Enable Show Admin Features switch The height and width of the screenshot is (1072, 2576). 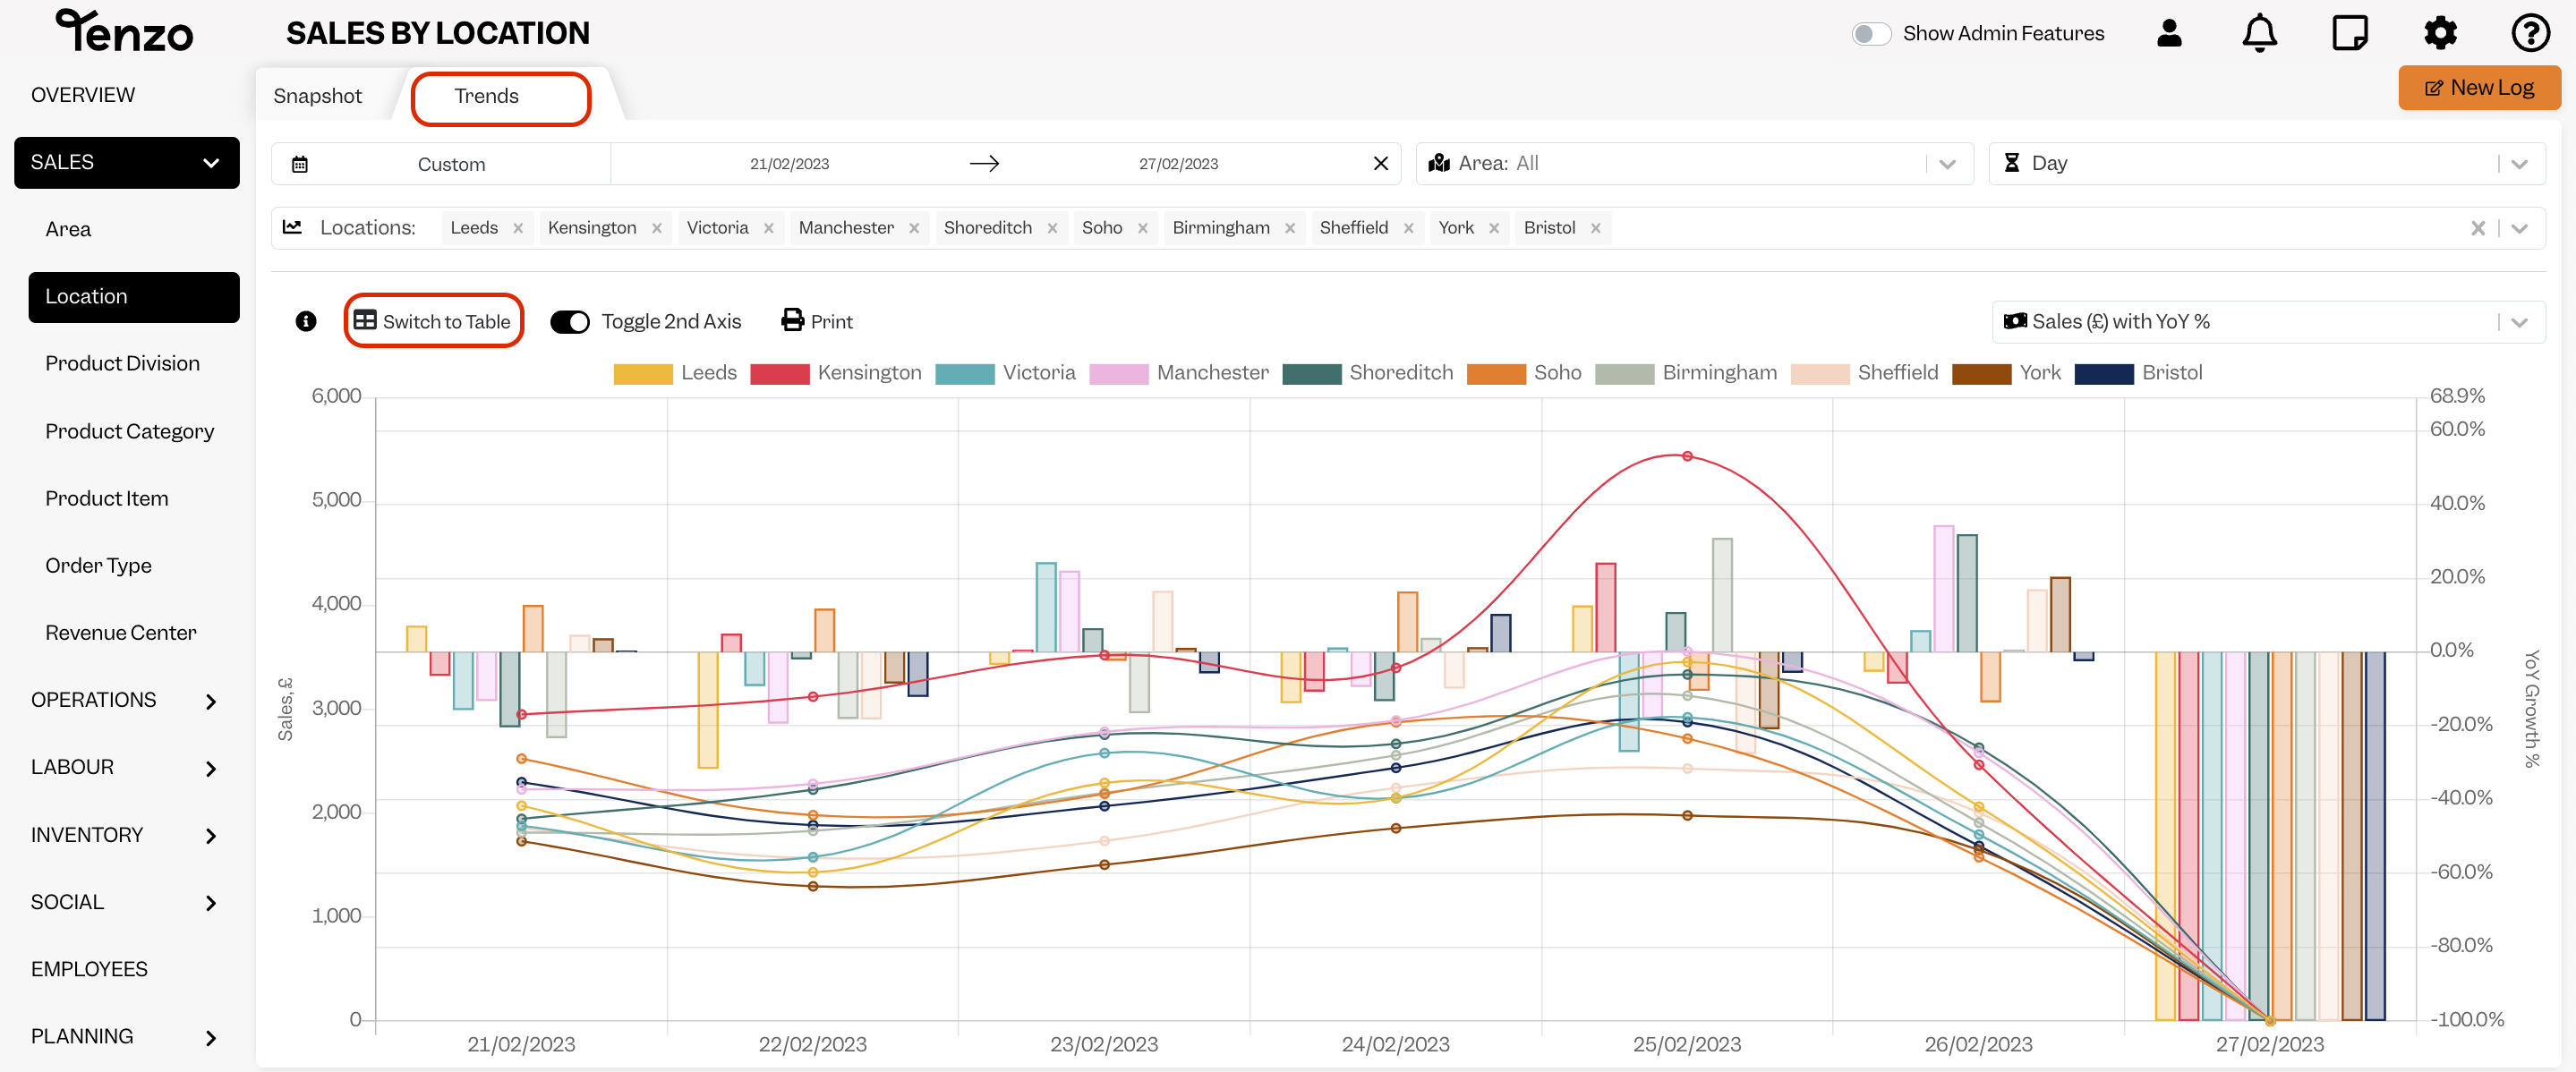tap(1871, 34)
